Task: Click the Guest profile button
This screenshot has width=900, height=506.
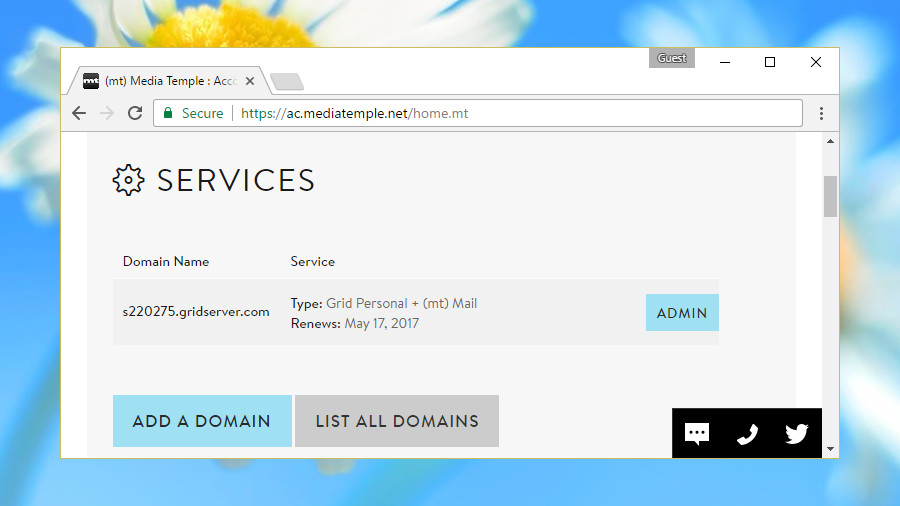Action: 672,58
